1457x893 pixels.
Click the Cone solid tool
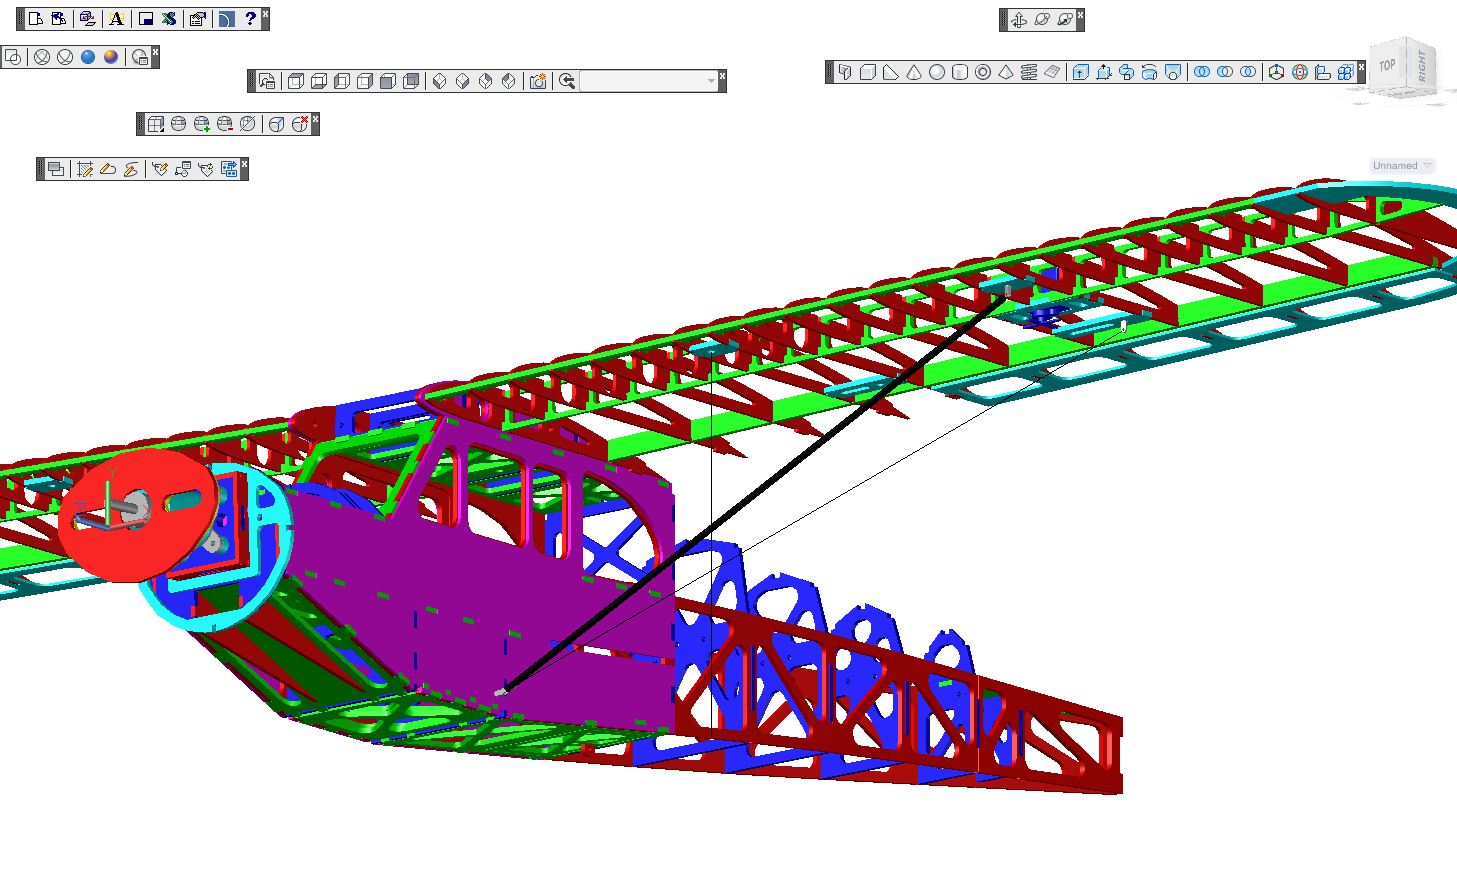pos(914,72)
